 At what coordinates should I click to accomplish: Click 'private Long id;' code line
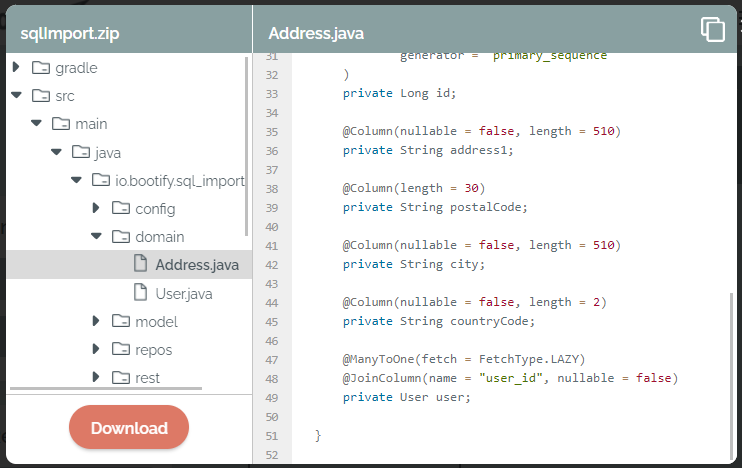[399, 93]
